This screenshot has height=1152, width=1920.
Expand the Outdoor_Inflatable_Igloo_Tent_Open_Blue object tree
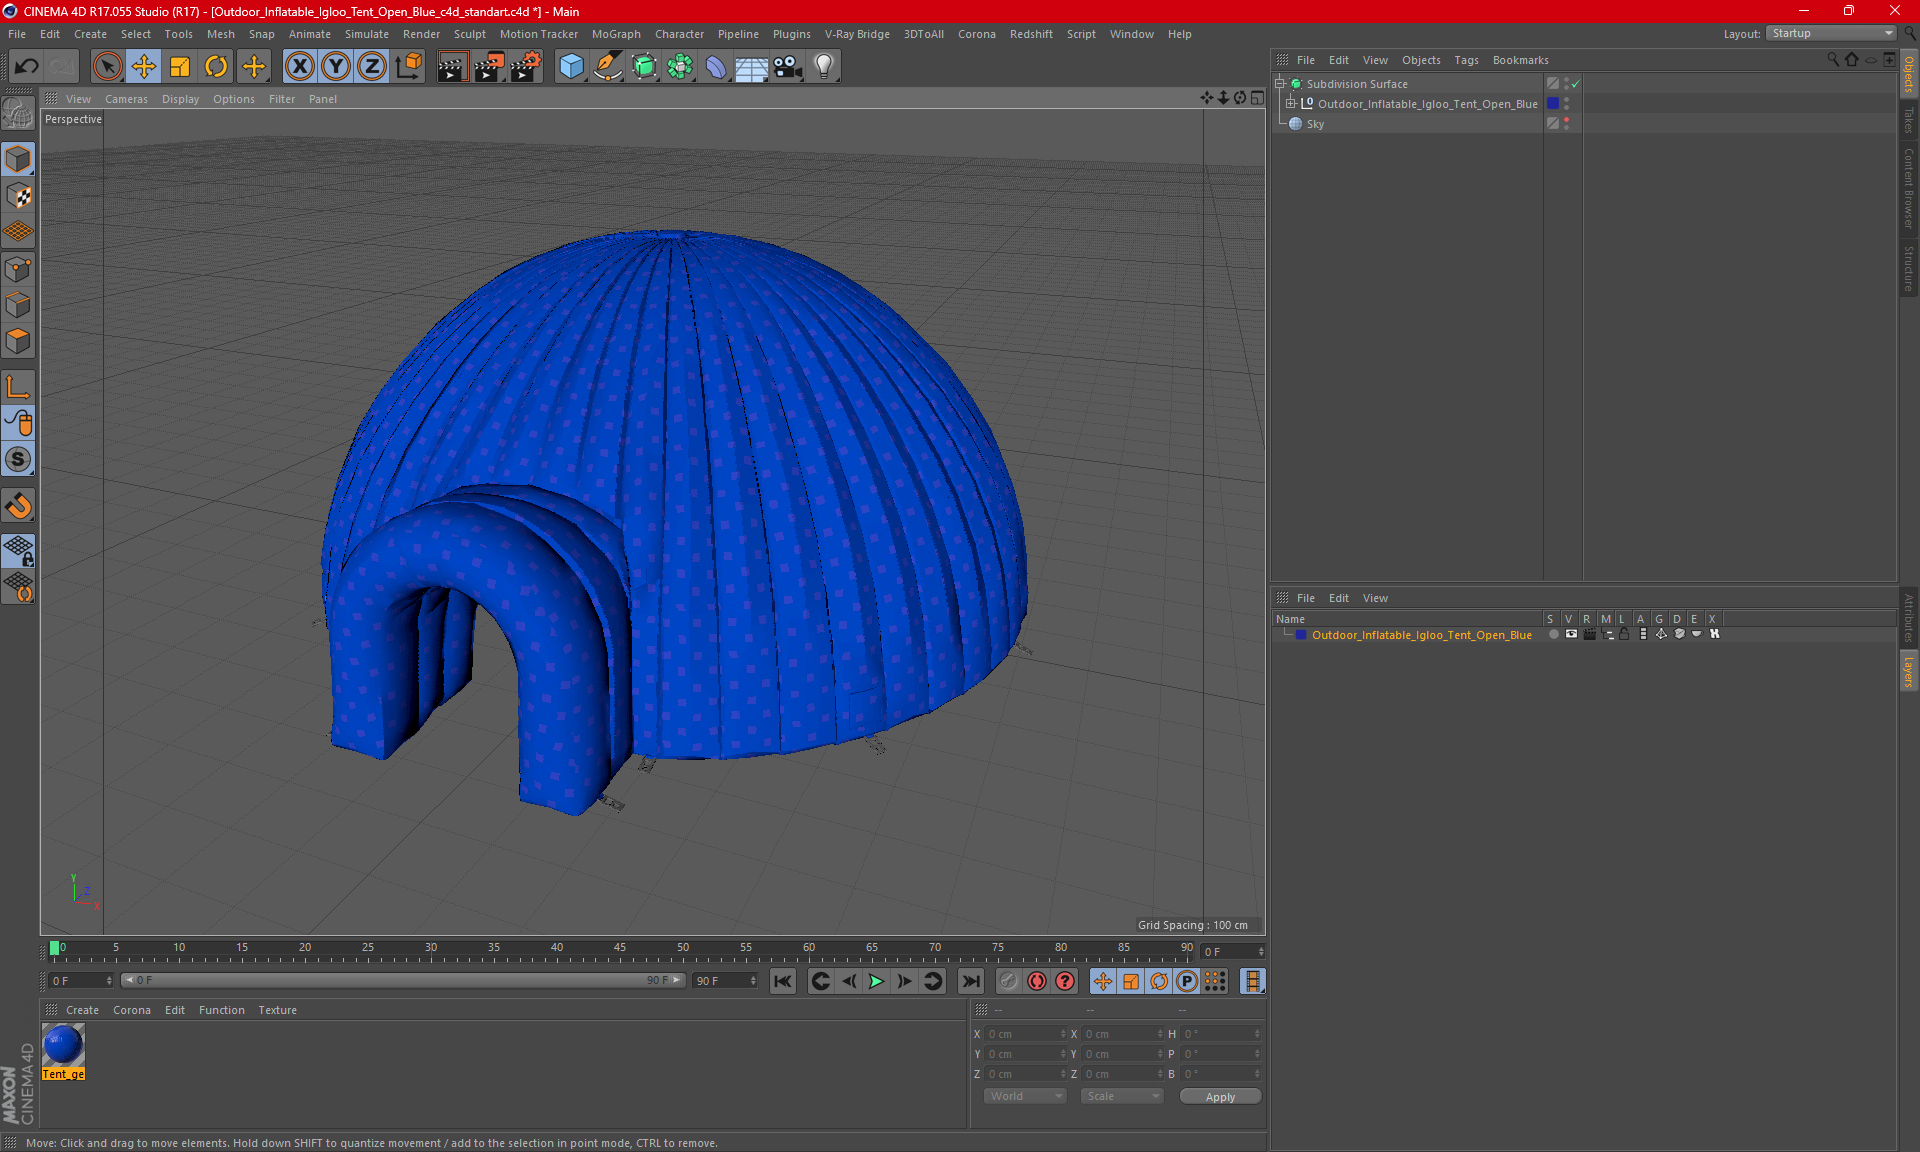click(1291, 103)
